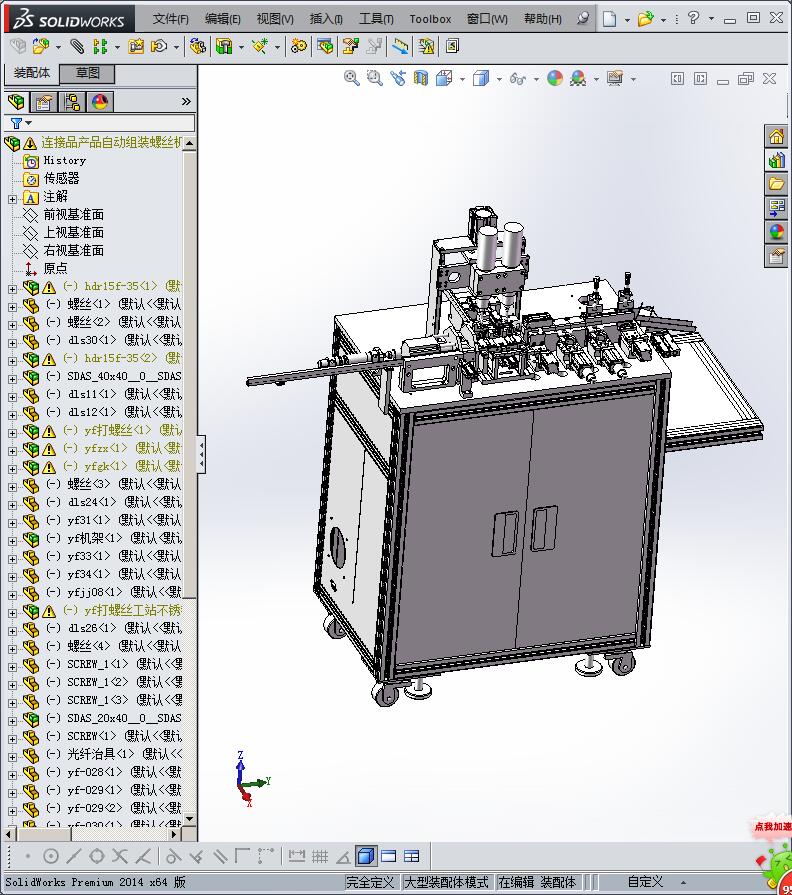
Task: Click the Smart Fasteners icon
Action: pyautogui.click(x=136, y=46)
